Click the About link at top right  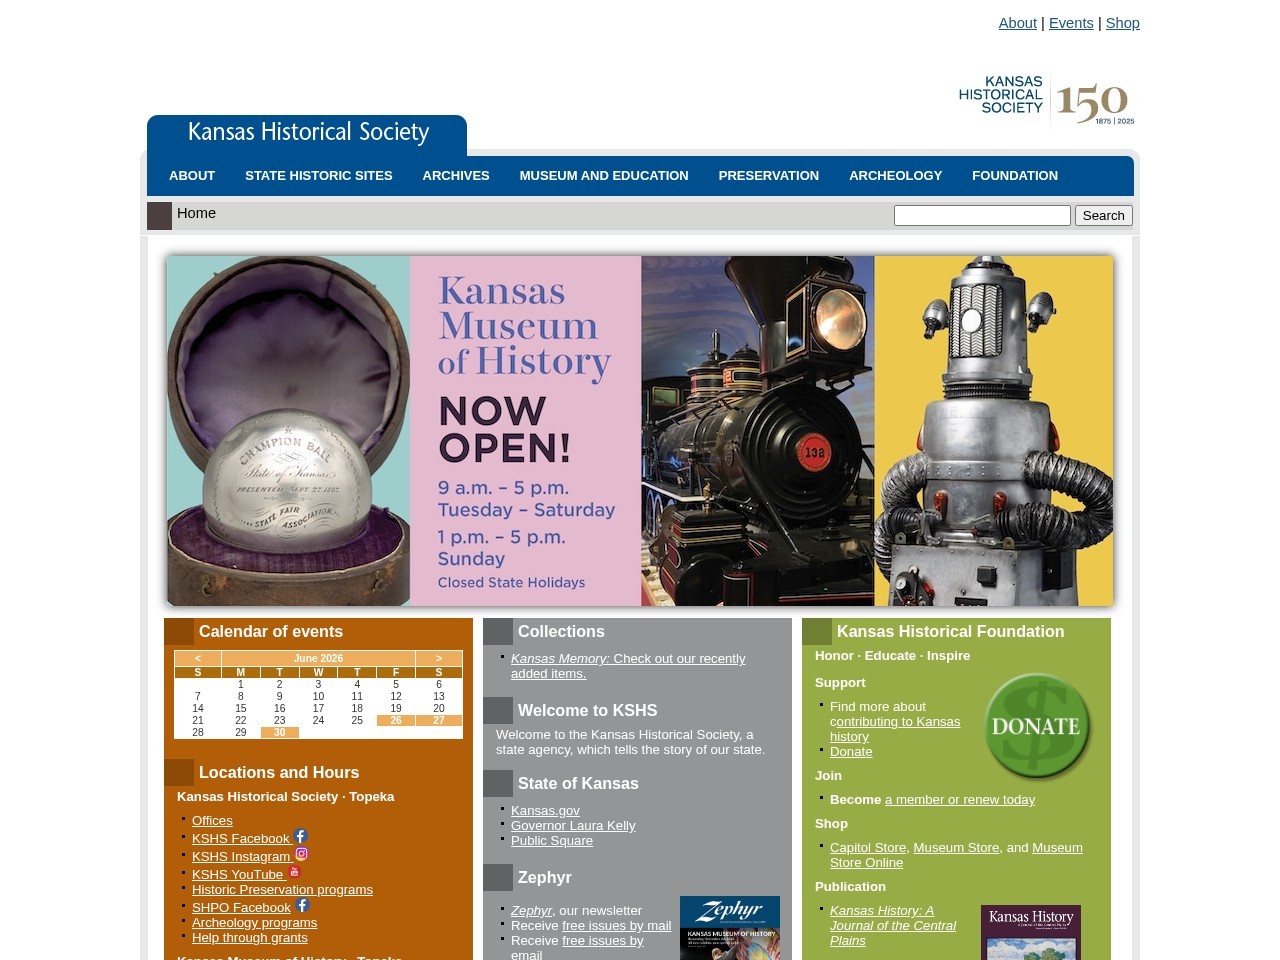coord(1017,23)
